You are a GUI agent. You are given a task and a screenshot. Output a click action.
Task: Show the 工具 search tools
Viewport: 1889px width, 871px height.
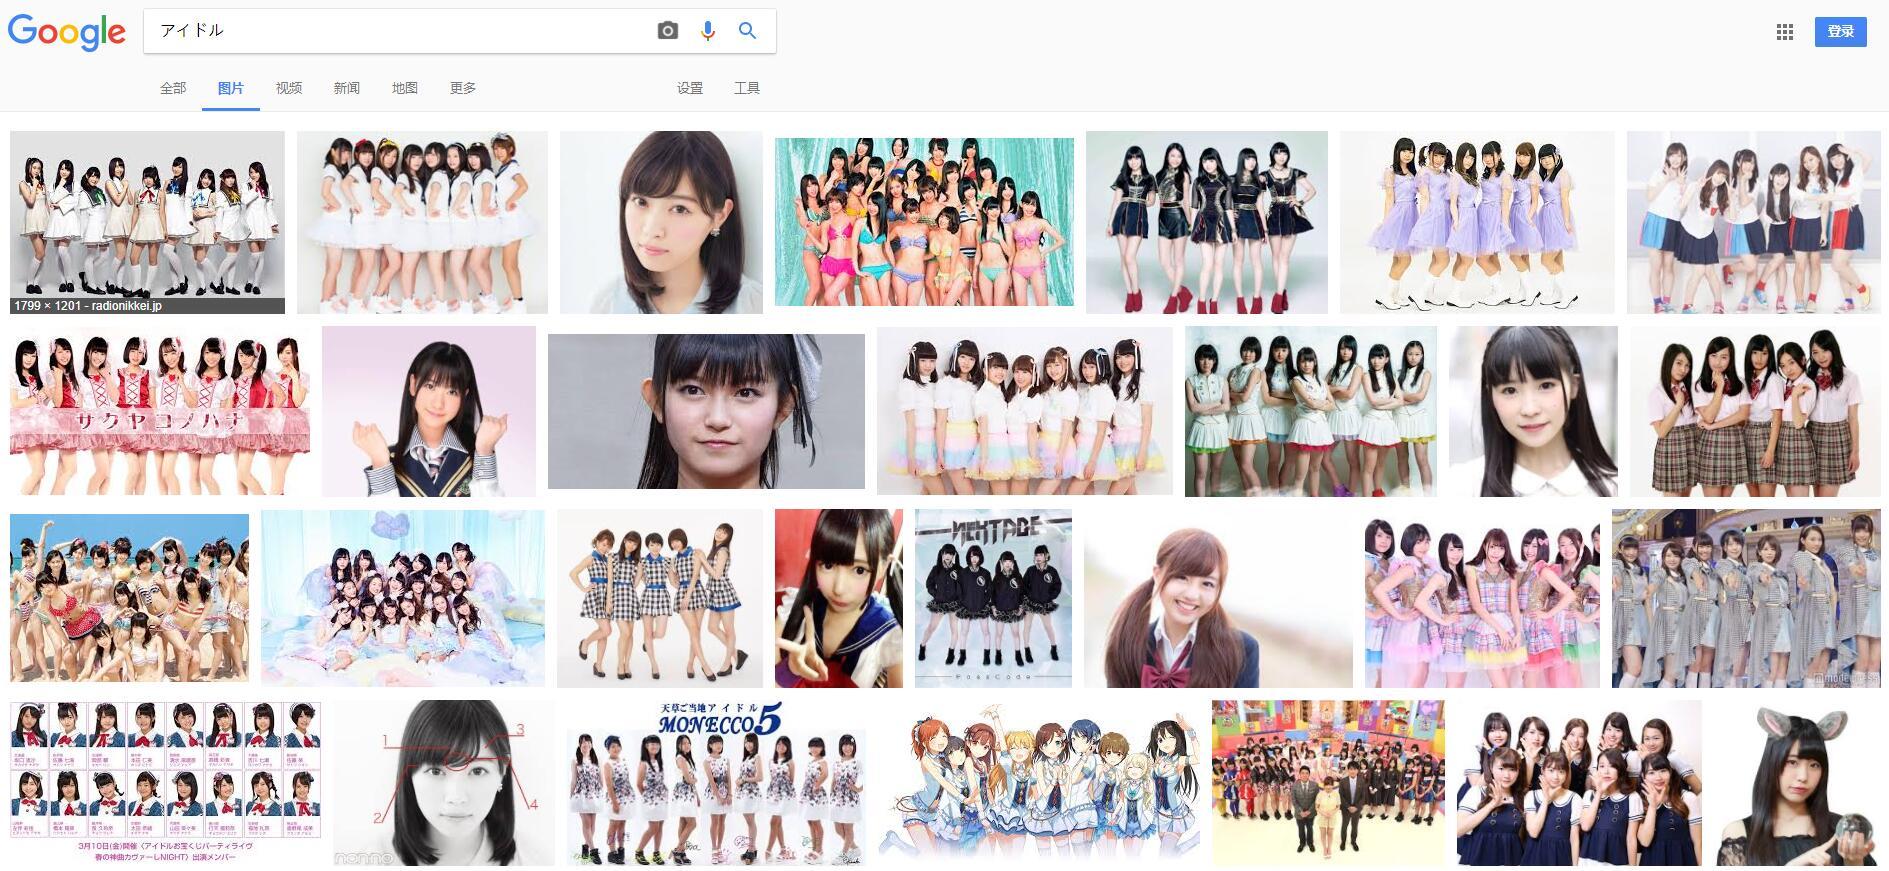(747, 88)
